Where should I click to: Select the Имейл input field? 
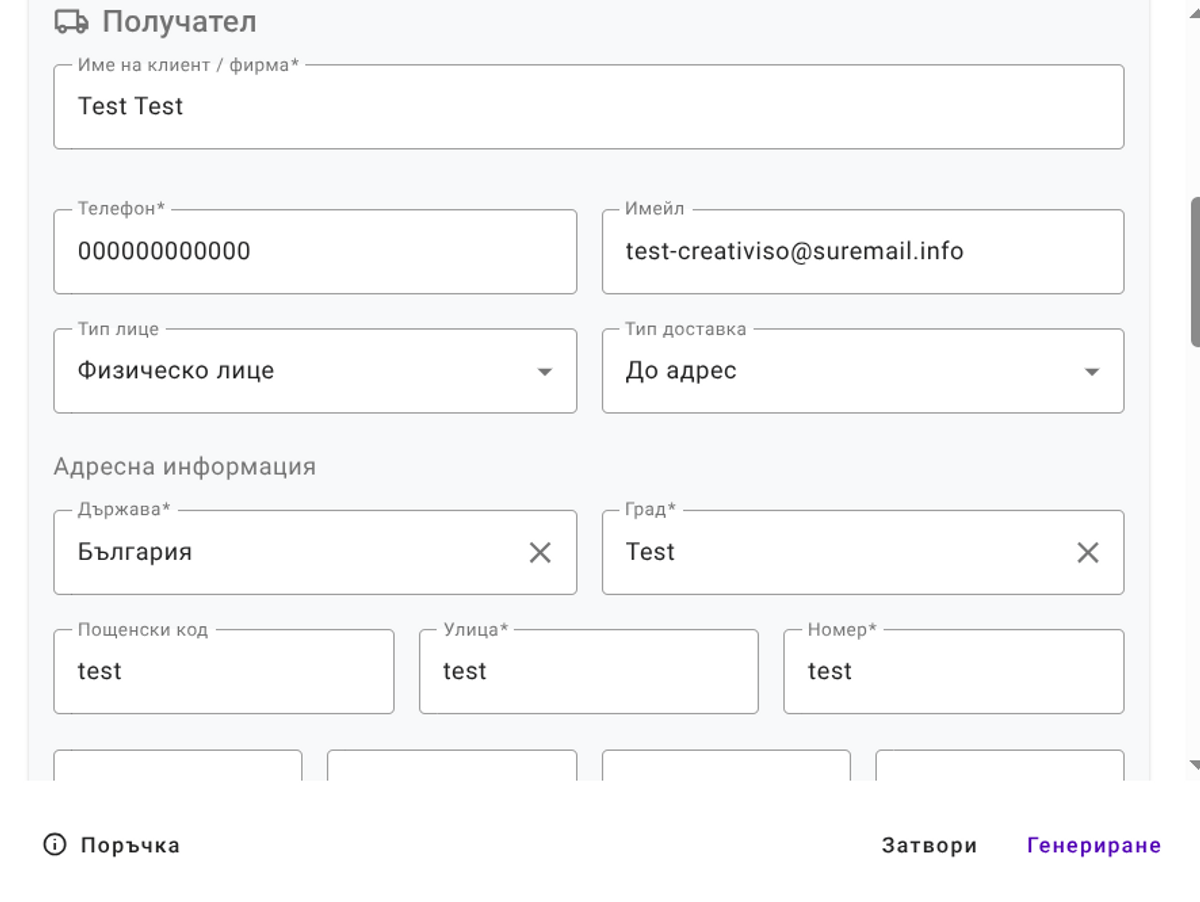click(x=862, y=252)
